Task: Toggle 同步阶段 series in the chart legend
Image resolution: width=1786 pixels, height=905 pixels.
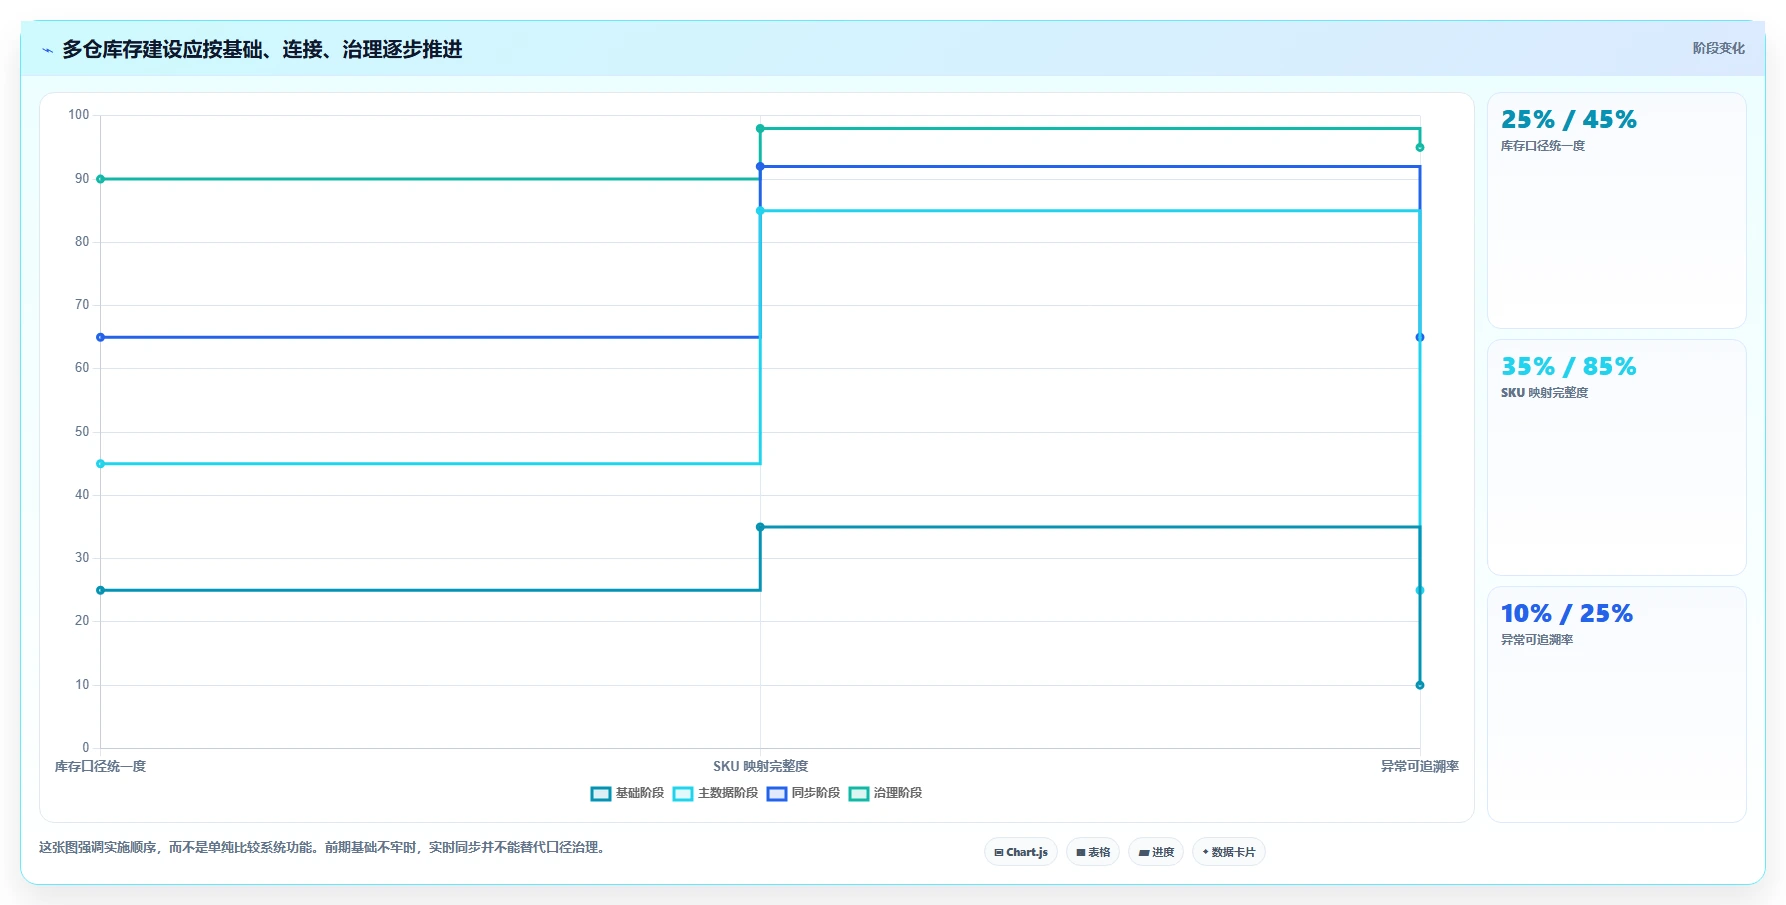Action: (x=803, y=793)
